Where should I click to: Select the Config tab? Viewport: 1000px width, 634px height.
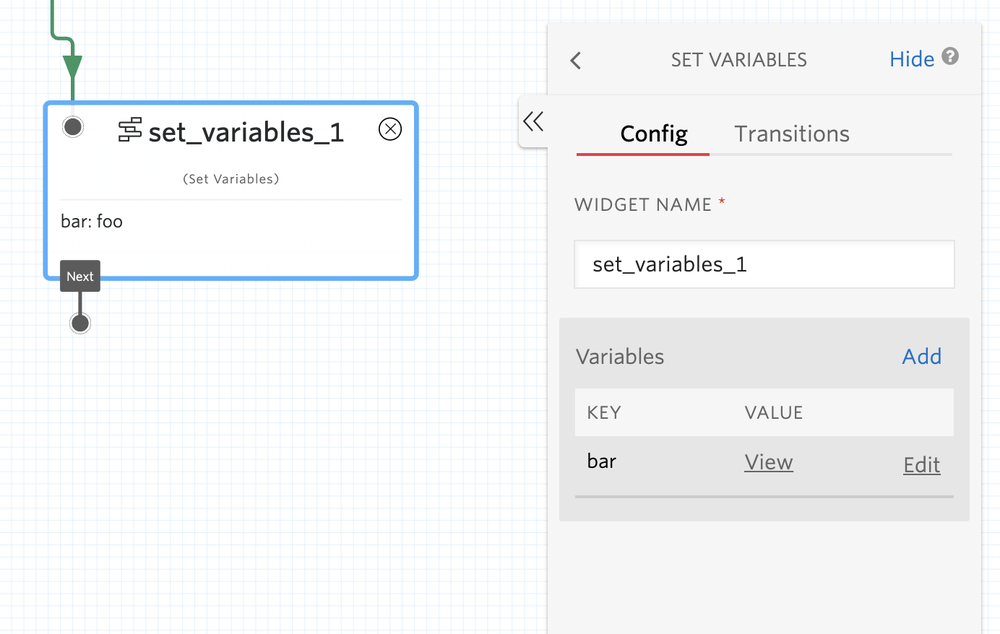pos(654,133)
